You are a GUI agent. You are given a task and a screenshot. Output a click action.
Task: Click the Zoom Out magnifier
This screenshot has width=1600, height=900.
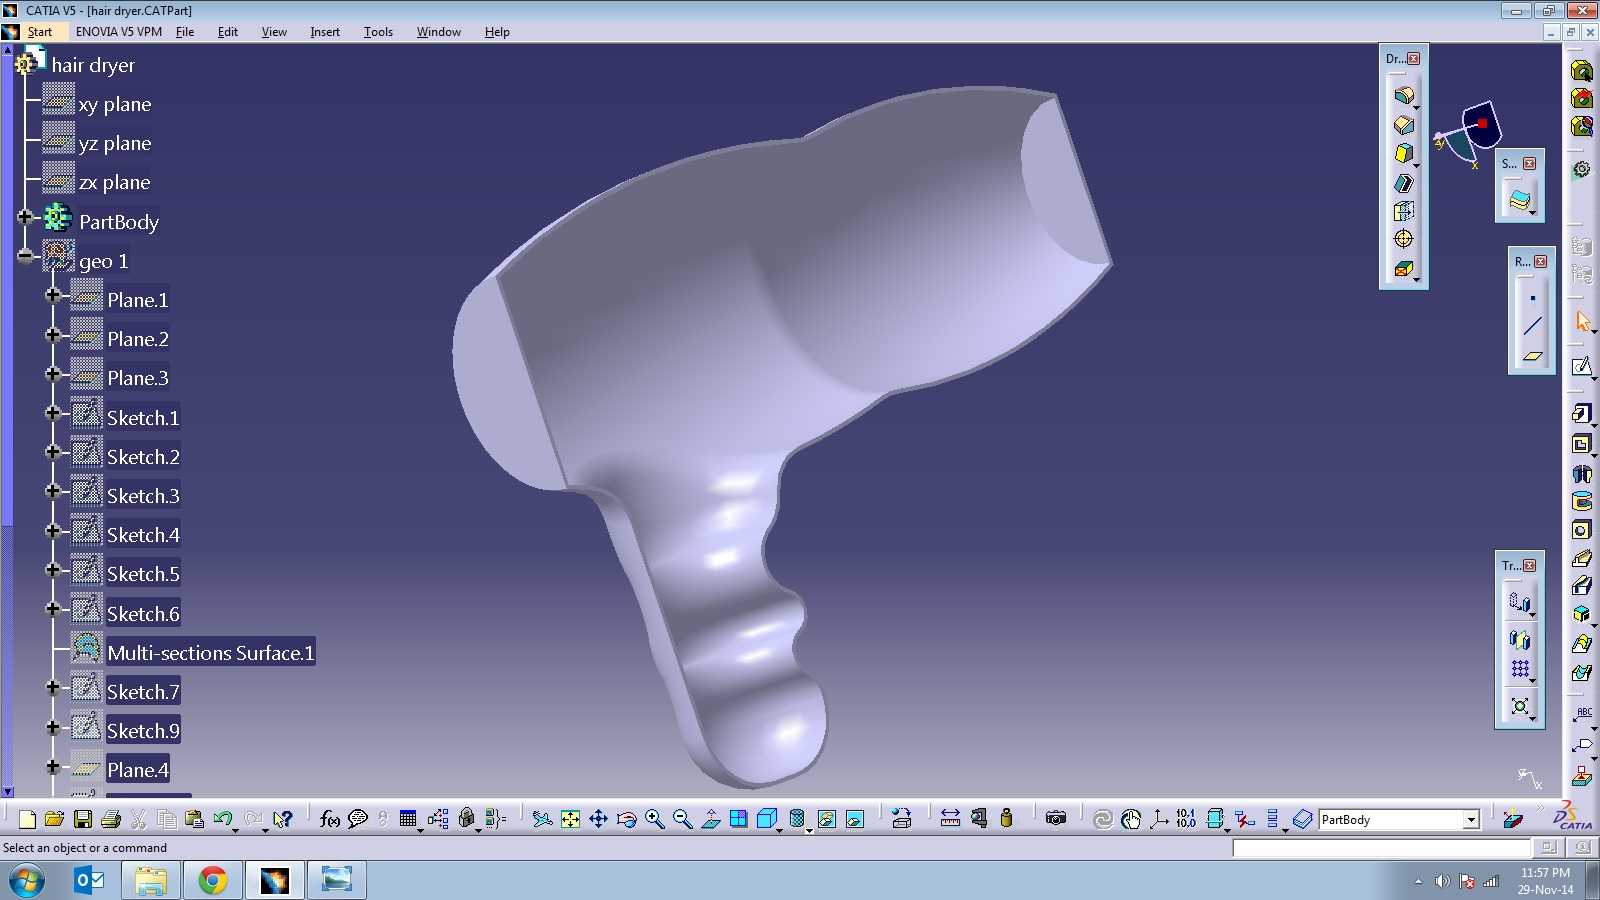(683, 819)
